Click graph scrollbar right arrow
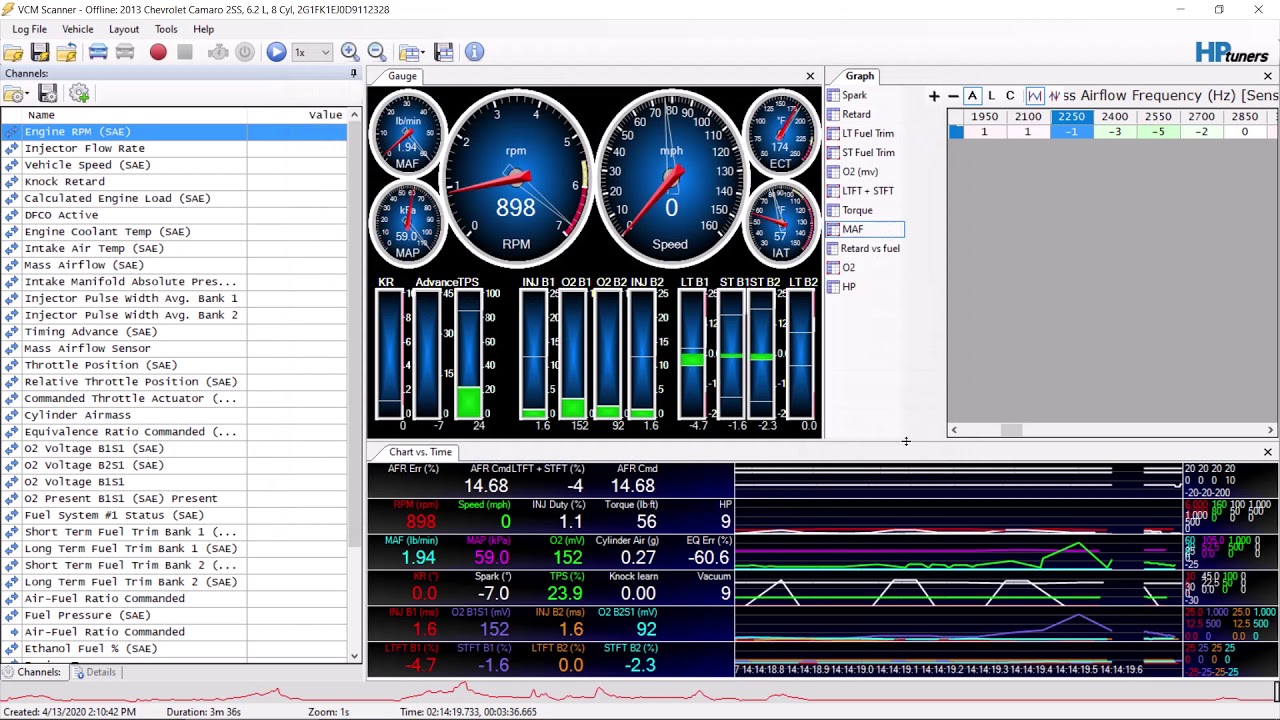Image resolution: width=1280 pixels, height=720 pixels. click(x=1270, y=430)
